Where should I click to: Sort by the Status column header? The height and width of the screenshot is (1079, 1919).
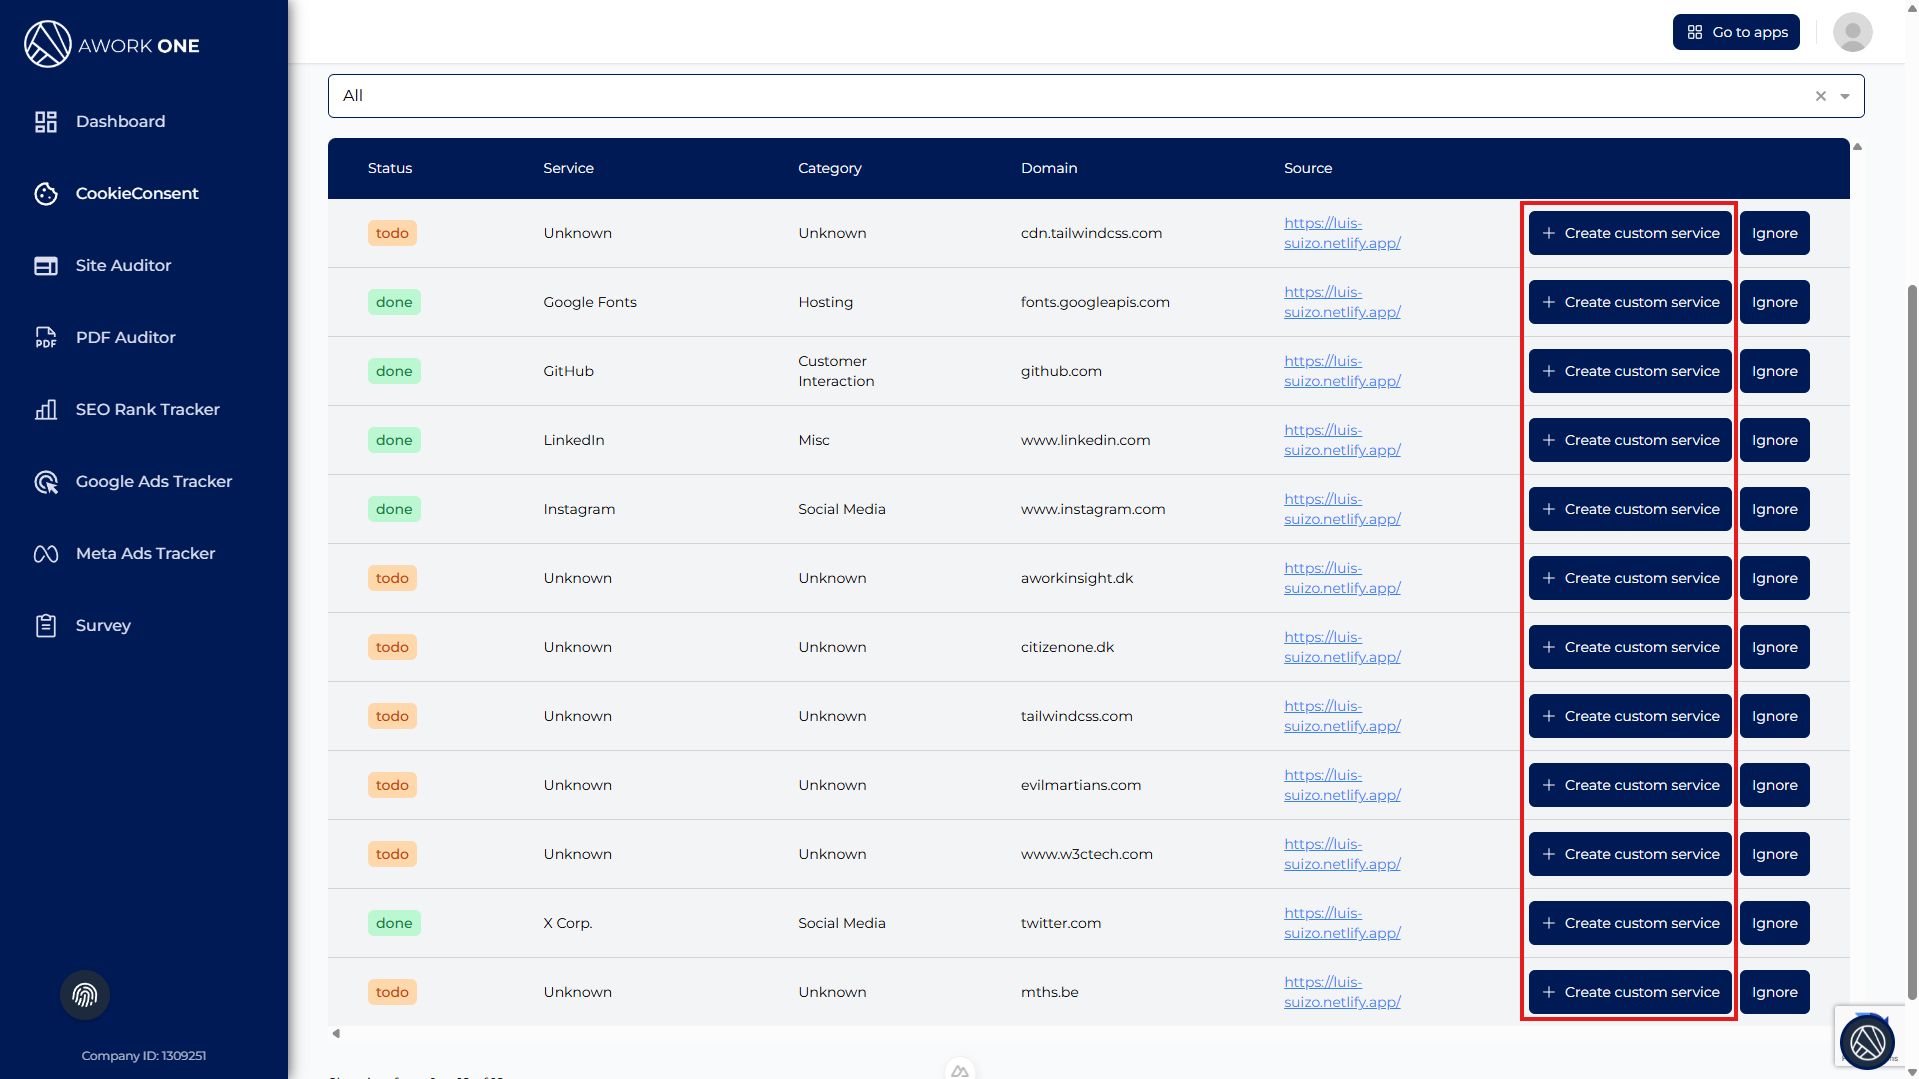click(390, 168)
